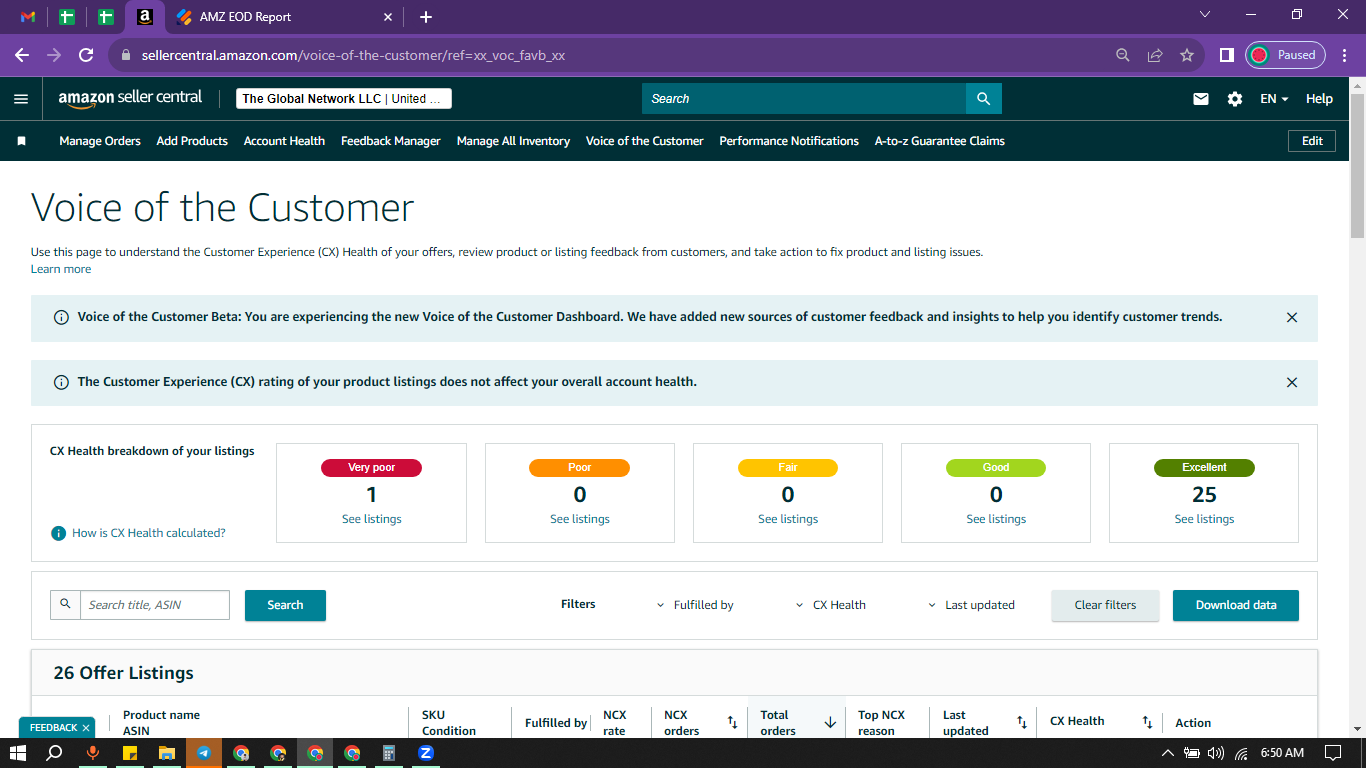The height and width of the screenshot is (768, 1366).
Task: Dismiss the CX rating account health banner
Action: point(1292,382)
